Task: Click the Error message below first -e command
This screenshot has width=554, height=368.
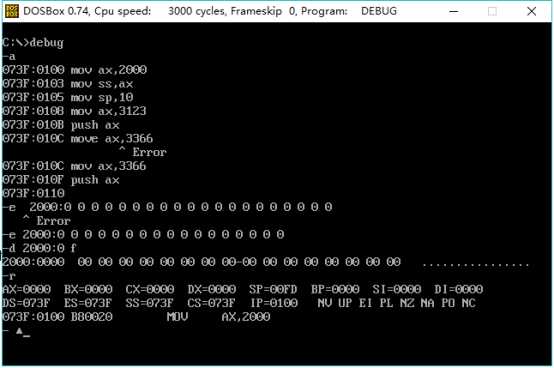Action: (47, 221)
